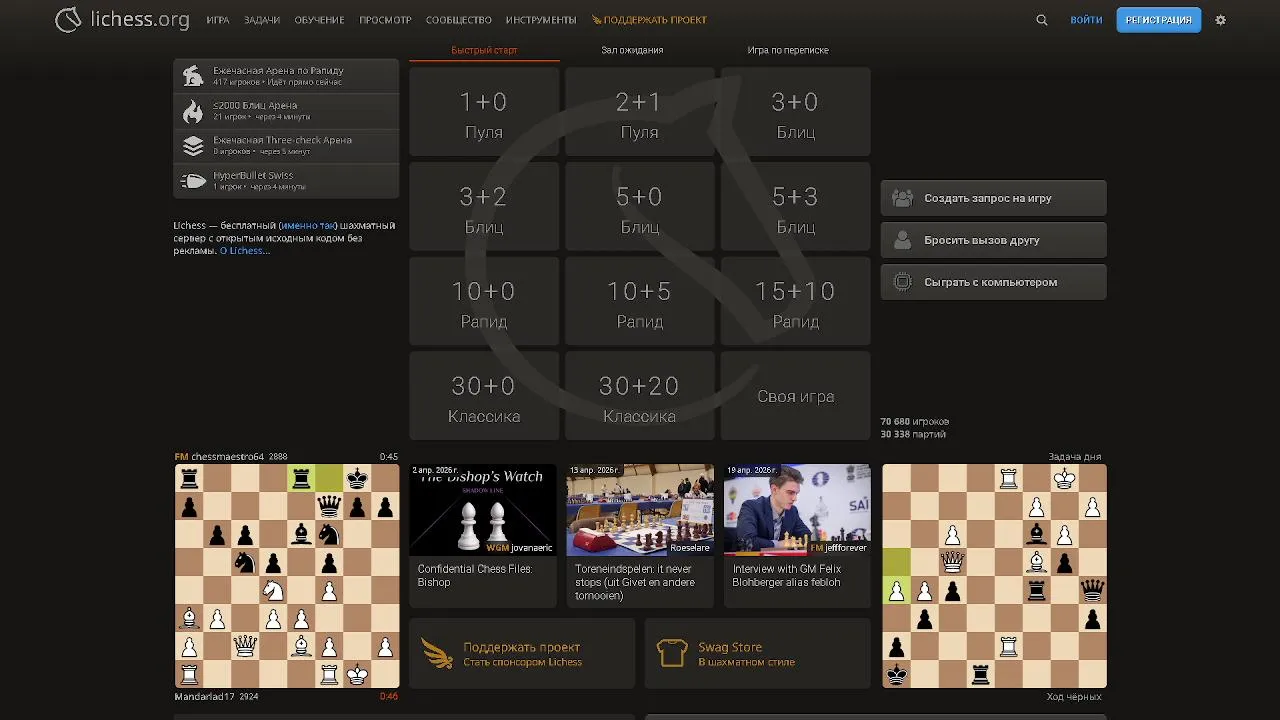This screenshot has height=720, width=1280.
Task: Open the ОБУЧЕНИЕ menu
Action: [x=319, y=20]
